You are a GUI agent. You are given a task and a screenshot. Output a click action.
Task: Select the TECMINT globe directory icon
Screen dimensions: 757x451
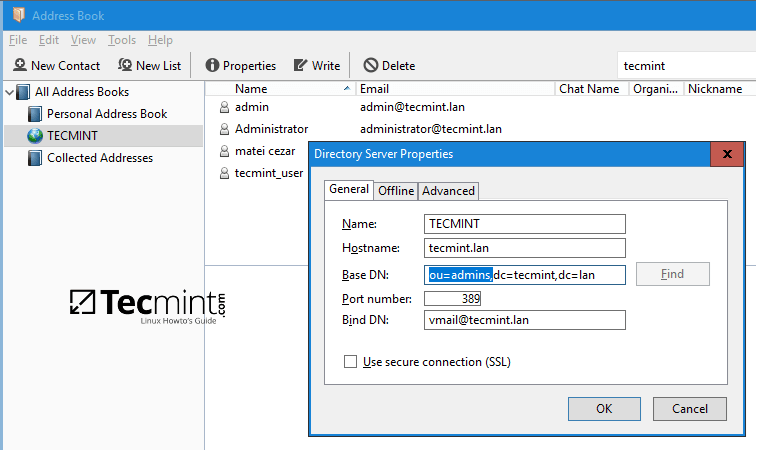[36, 136]
